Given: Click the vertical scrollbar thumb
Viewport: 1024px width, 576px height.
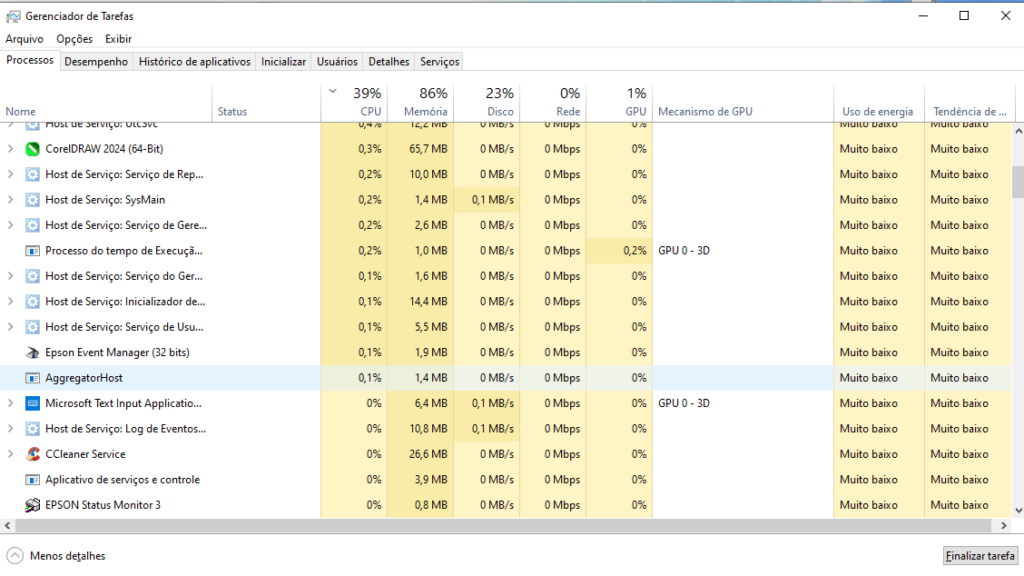Looking at the screenshot, I should pyautogui.click(x=1017, y=182).
